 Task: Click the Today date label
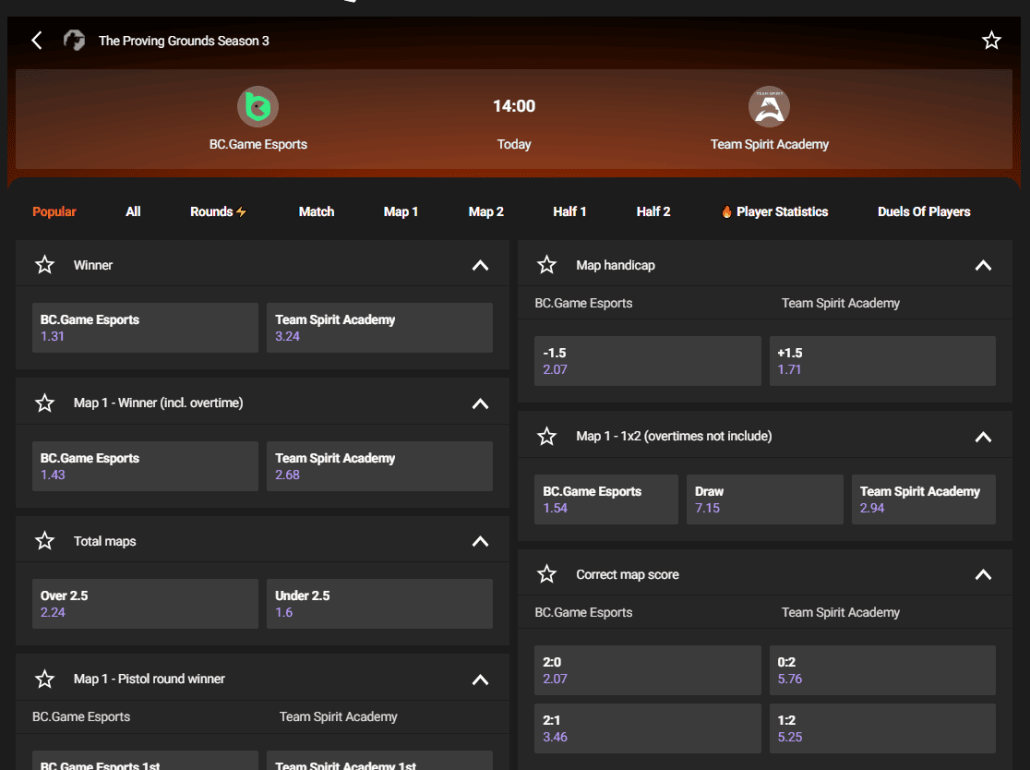pyautogui.click(x=514, y=144)
